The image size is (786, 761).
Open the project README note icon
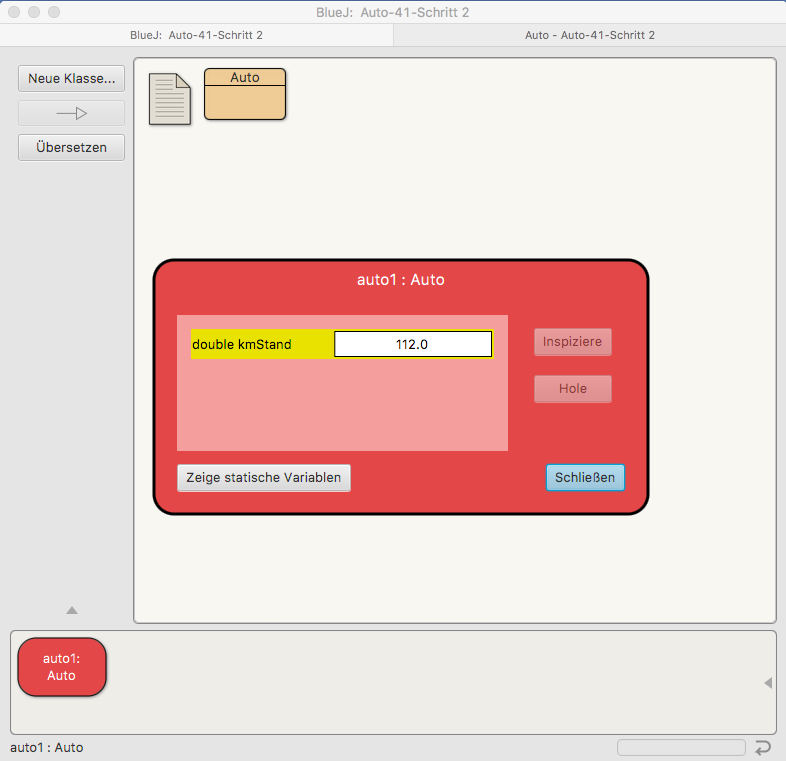pos(169,99)
